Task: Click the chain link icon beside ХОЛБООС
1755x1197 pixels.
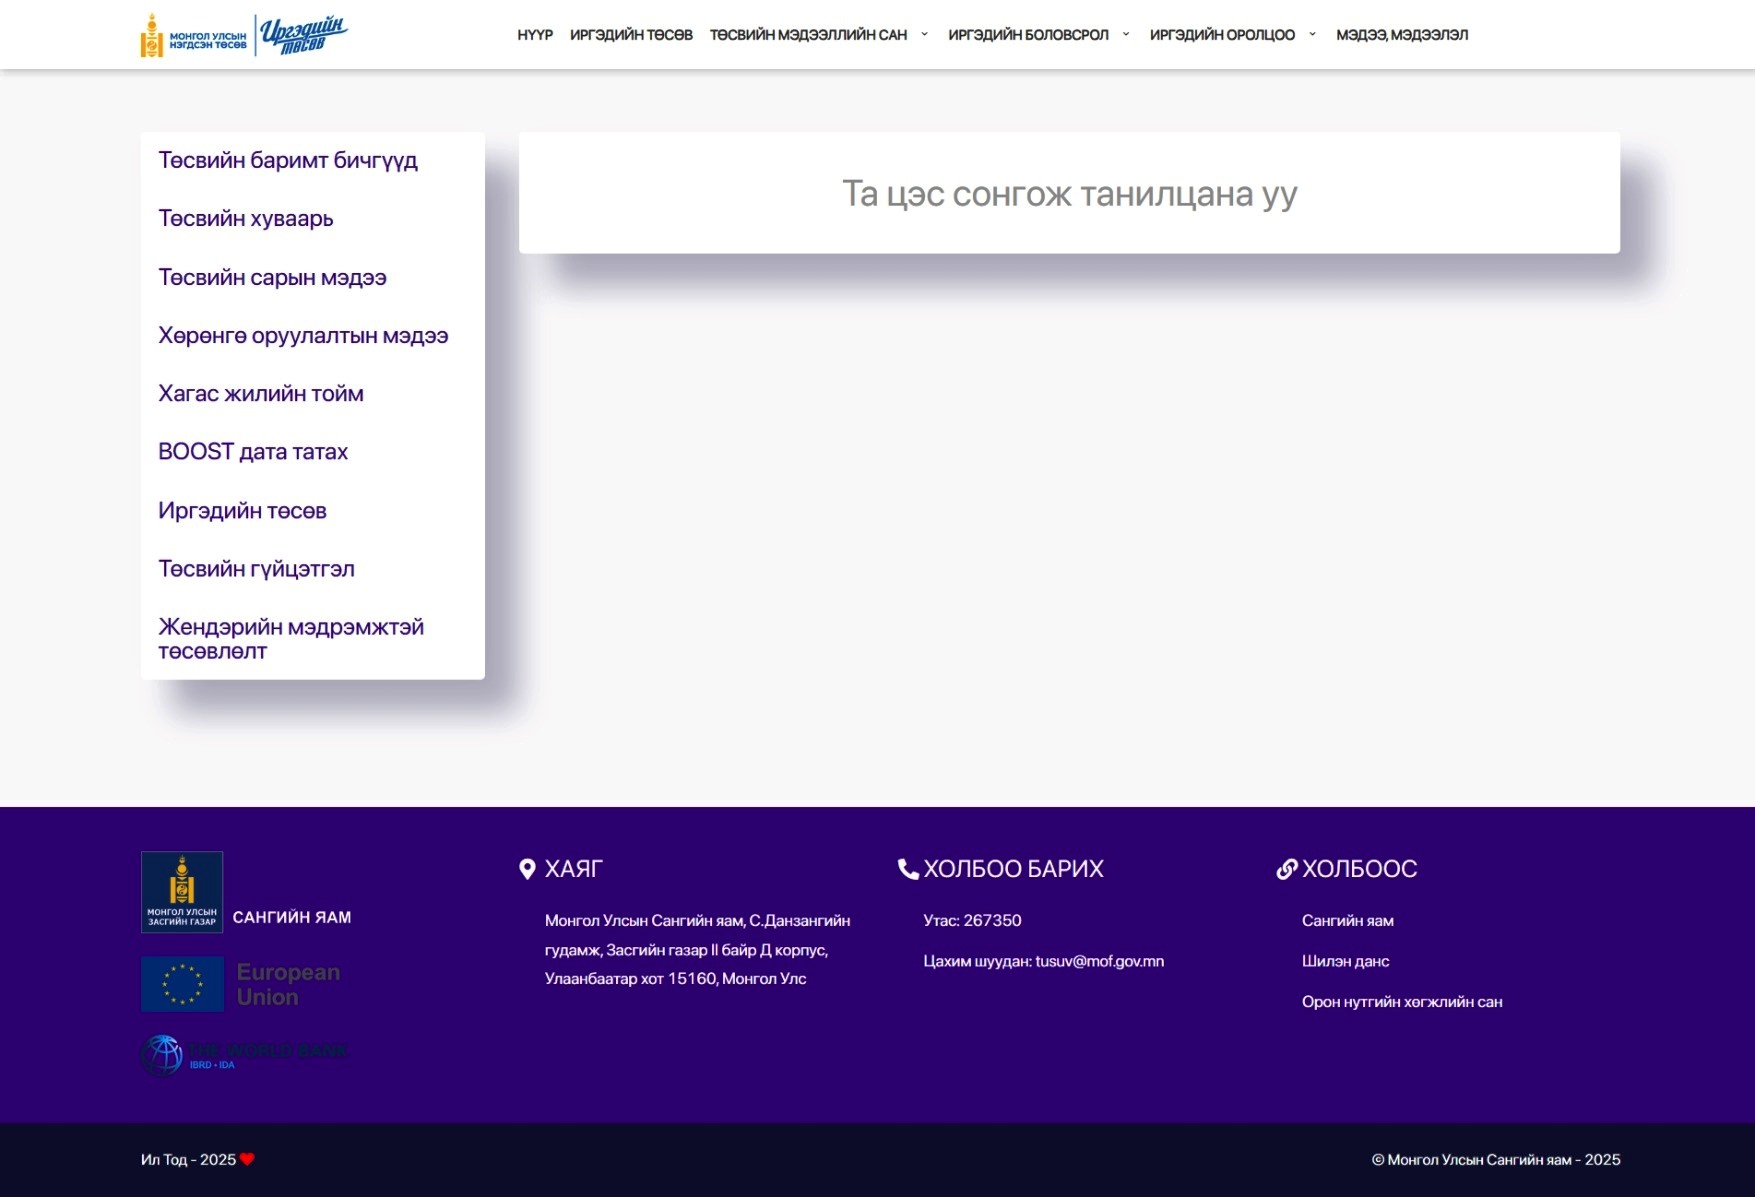Action: [1287, 869]
